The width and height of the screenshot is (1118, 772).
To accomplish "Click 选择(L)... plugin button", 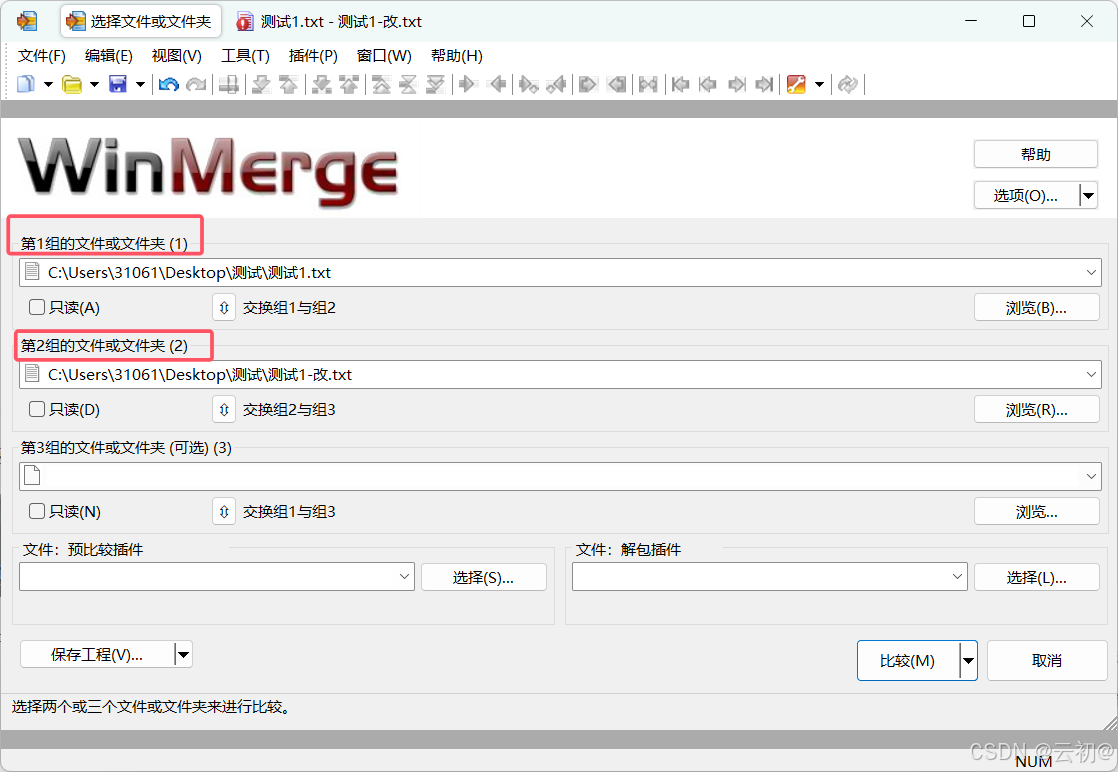I will pyautogui.click(x=1036, y=577).
